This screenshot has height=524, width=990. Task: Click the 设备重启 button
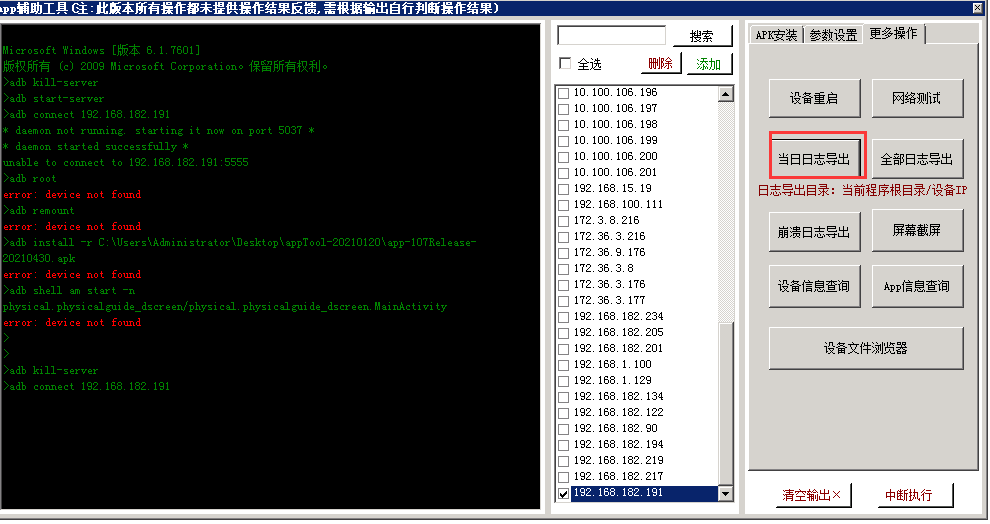(814, 98)
